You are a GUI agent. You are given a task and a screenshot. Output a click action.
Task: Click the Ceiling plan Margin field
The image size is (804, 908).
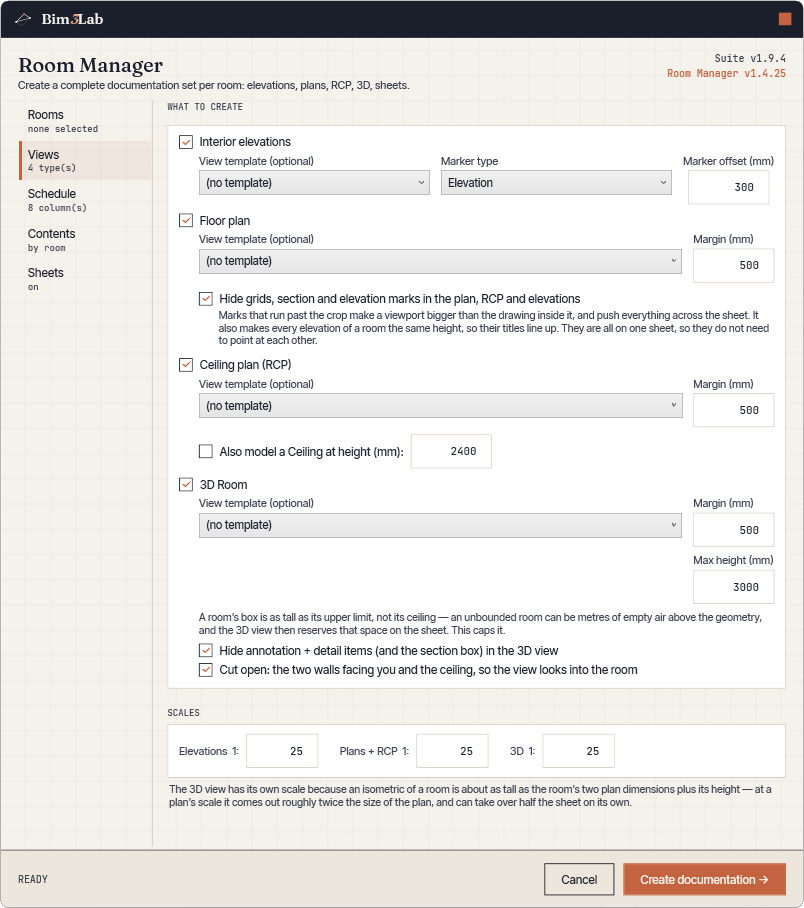pyautogui.click(x=733, y=410)
